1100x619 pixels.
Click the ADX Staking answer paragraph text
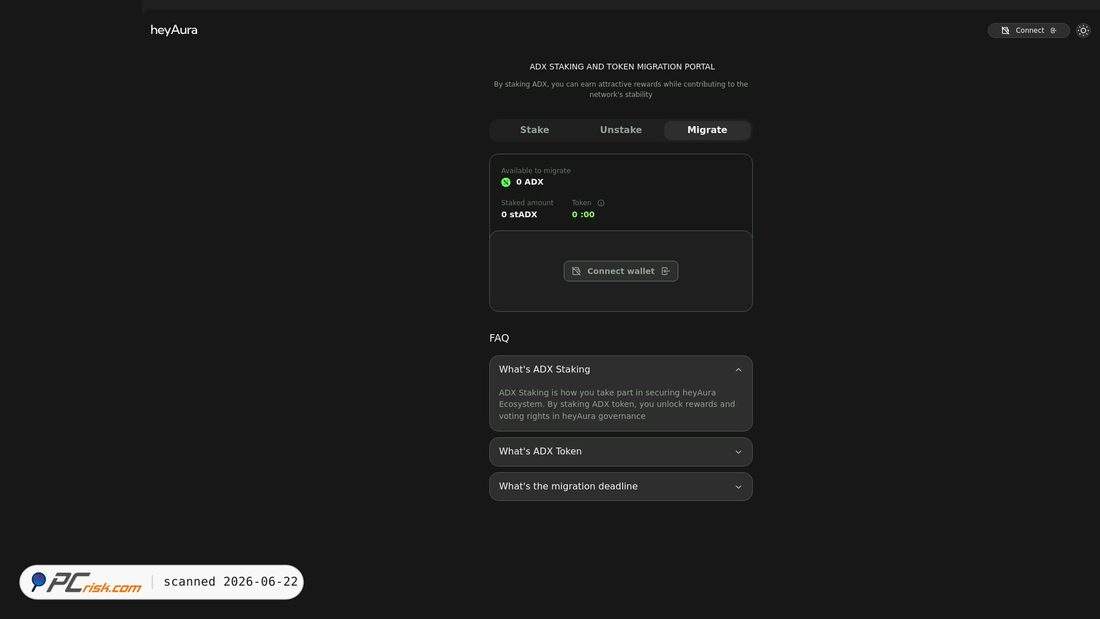coord(617,404)
